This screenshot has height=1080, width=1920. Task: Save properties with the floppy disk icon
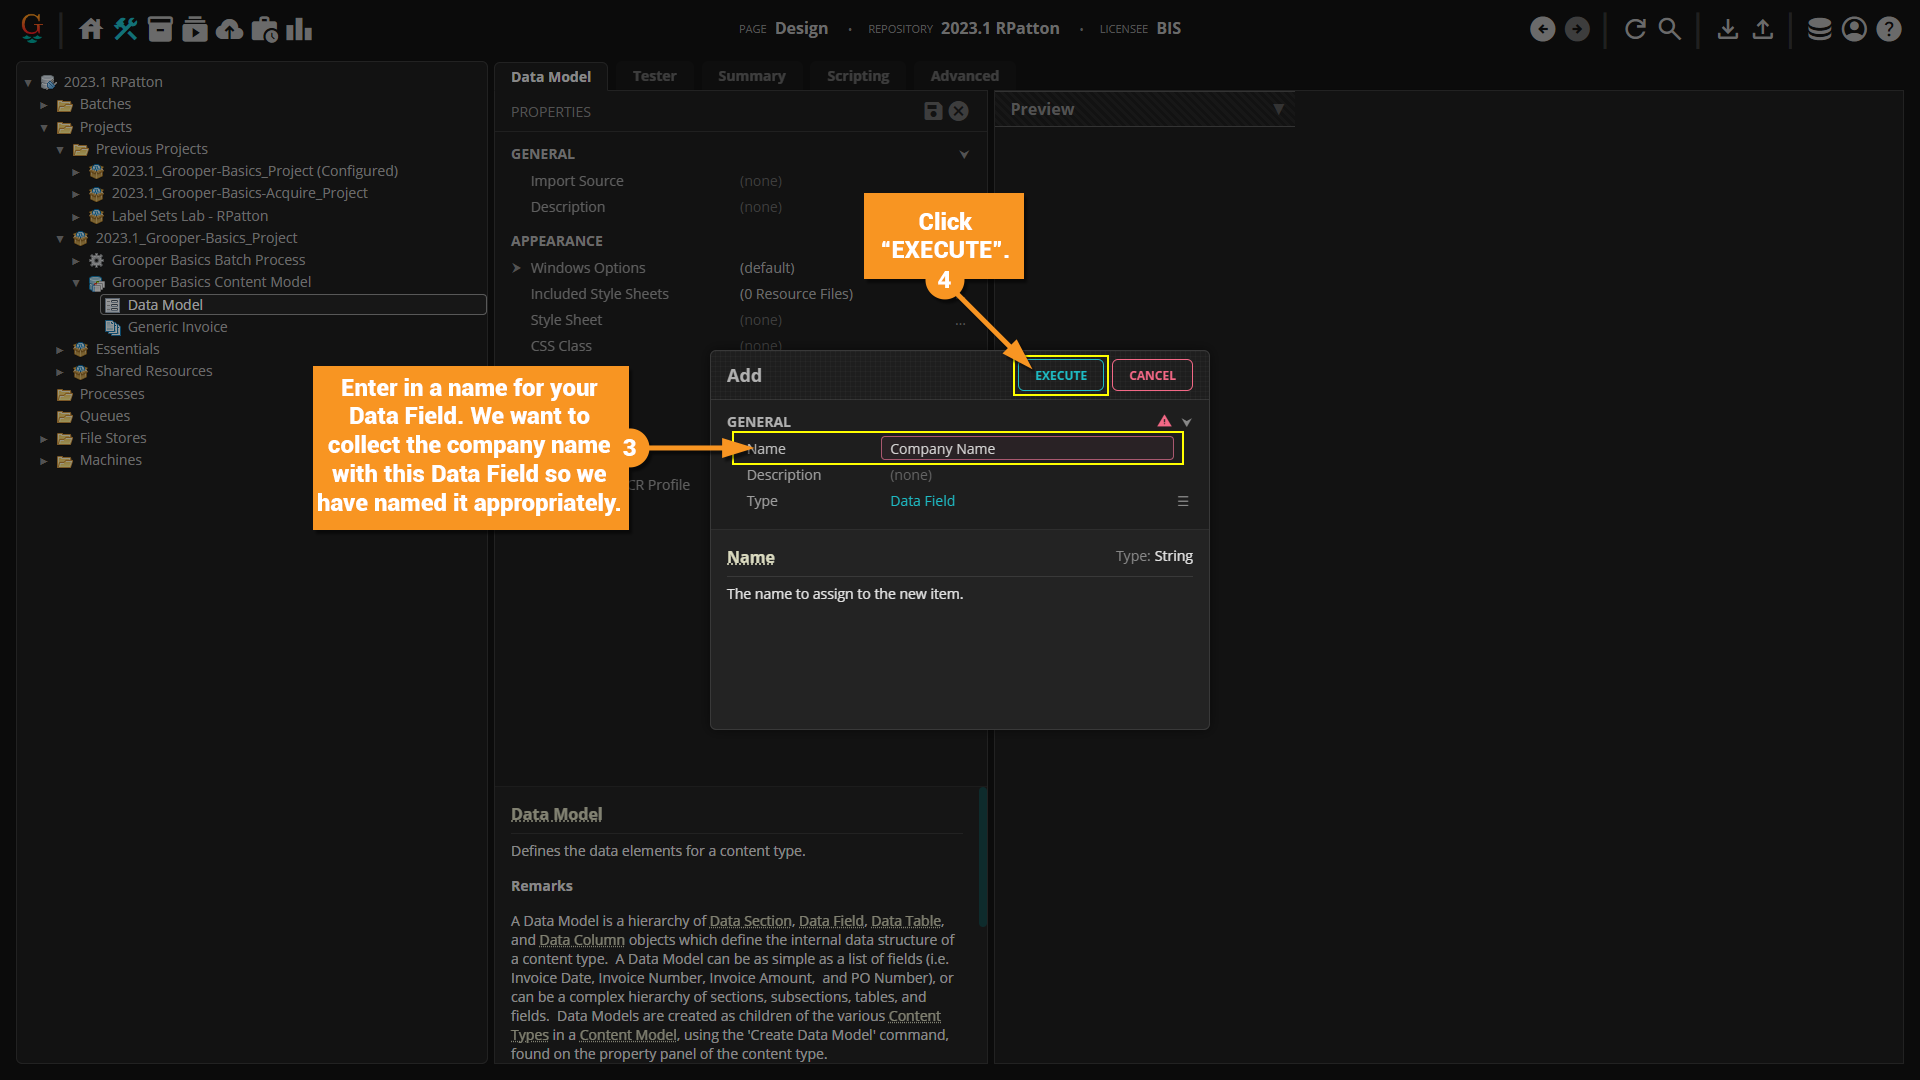[932, 111]
